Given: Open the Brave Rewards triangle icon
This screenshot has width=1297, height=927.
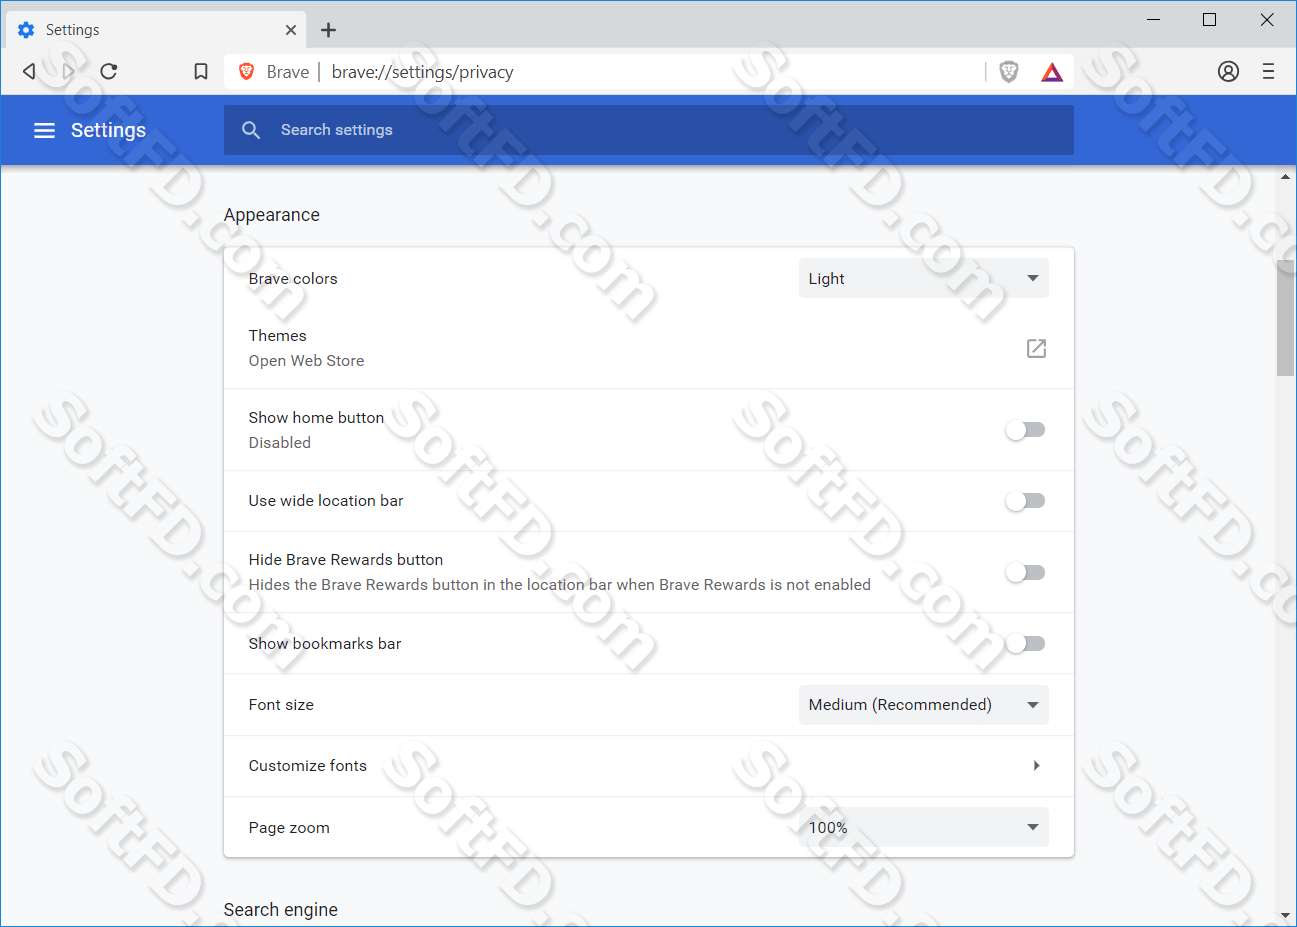Looking at the screenshot, I should coord(1052,72).
